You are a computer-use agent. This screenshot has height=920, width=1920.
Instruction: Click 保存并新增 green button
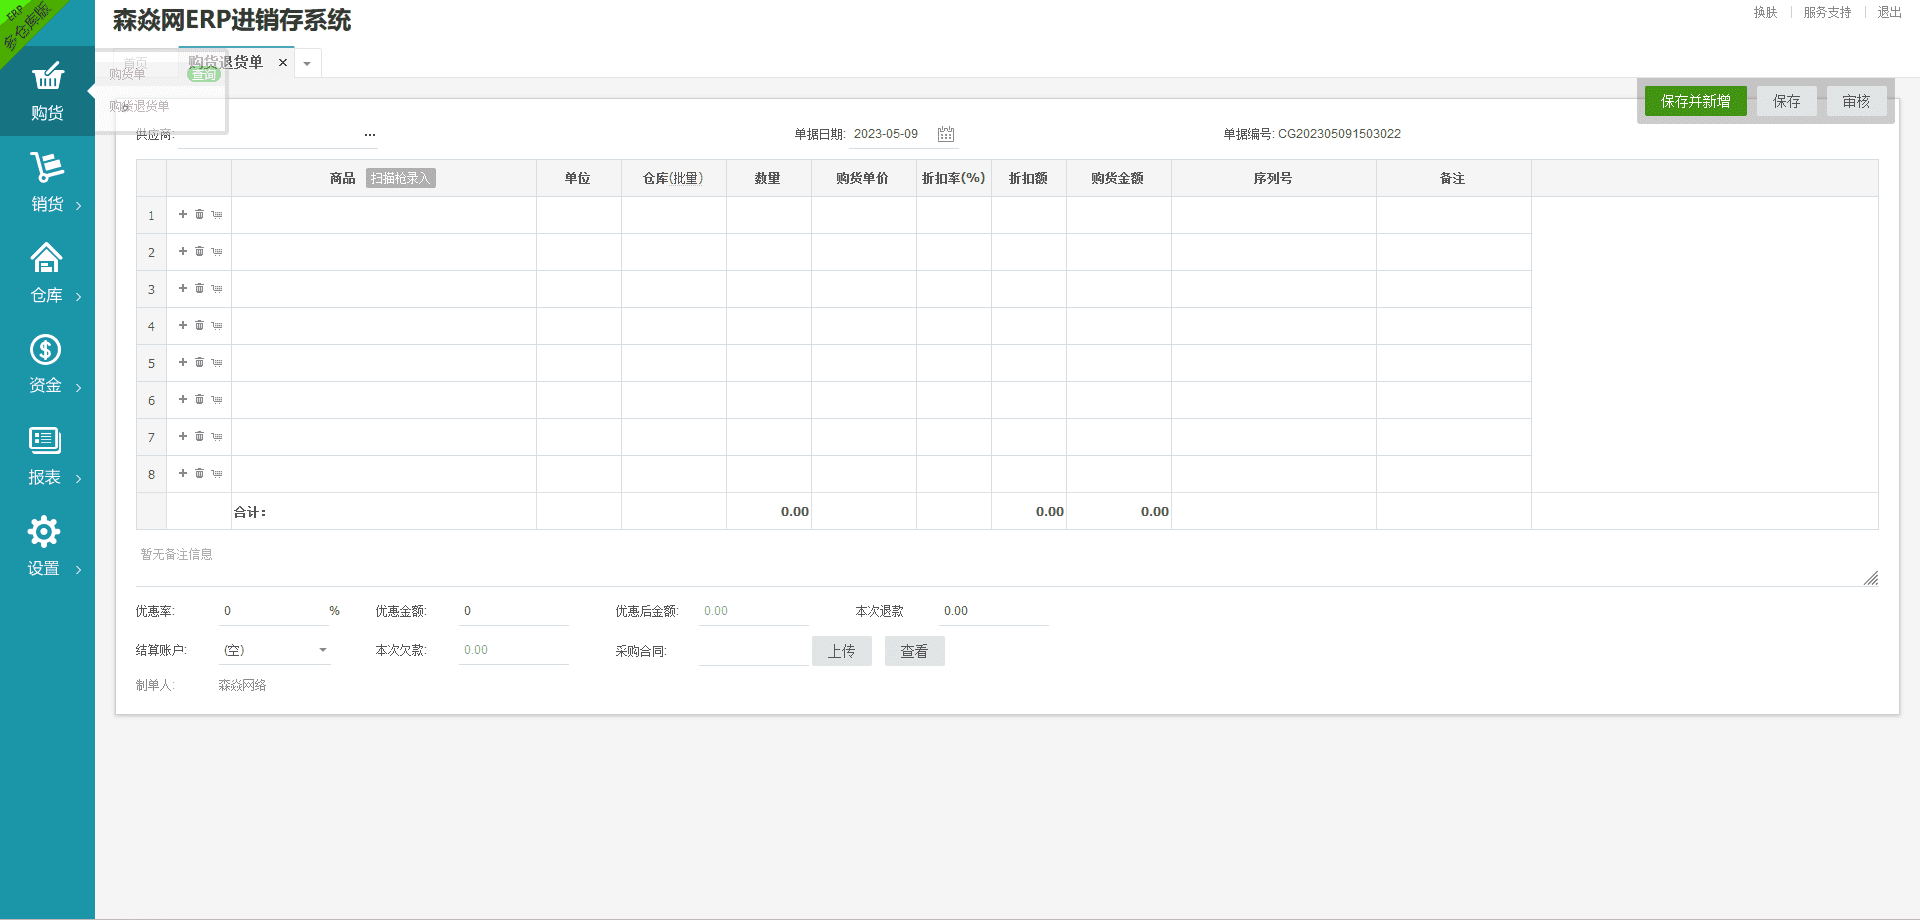click(1696, 101)
